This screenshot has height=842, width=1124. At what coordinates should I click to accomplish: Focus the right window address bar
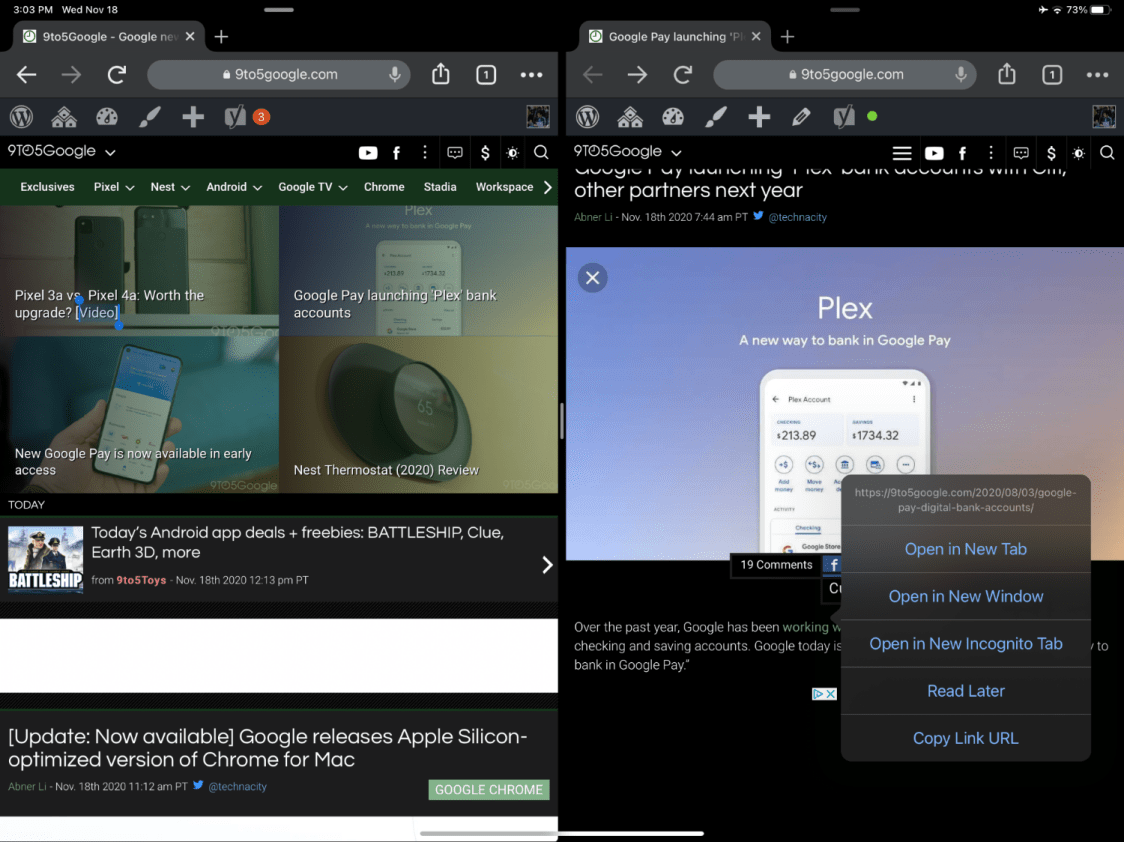pos(844,75)
